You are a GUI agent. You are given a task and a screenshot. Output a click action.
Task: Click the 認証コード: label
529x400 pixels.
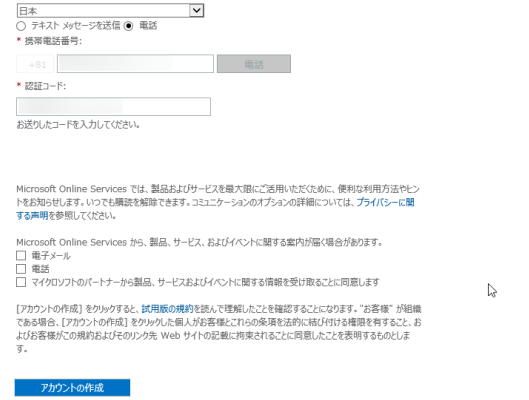pos(45,86)
